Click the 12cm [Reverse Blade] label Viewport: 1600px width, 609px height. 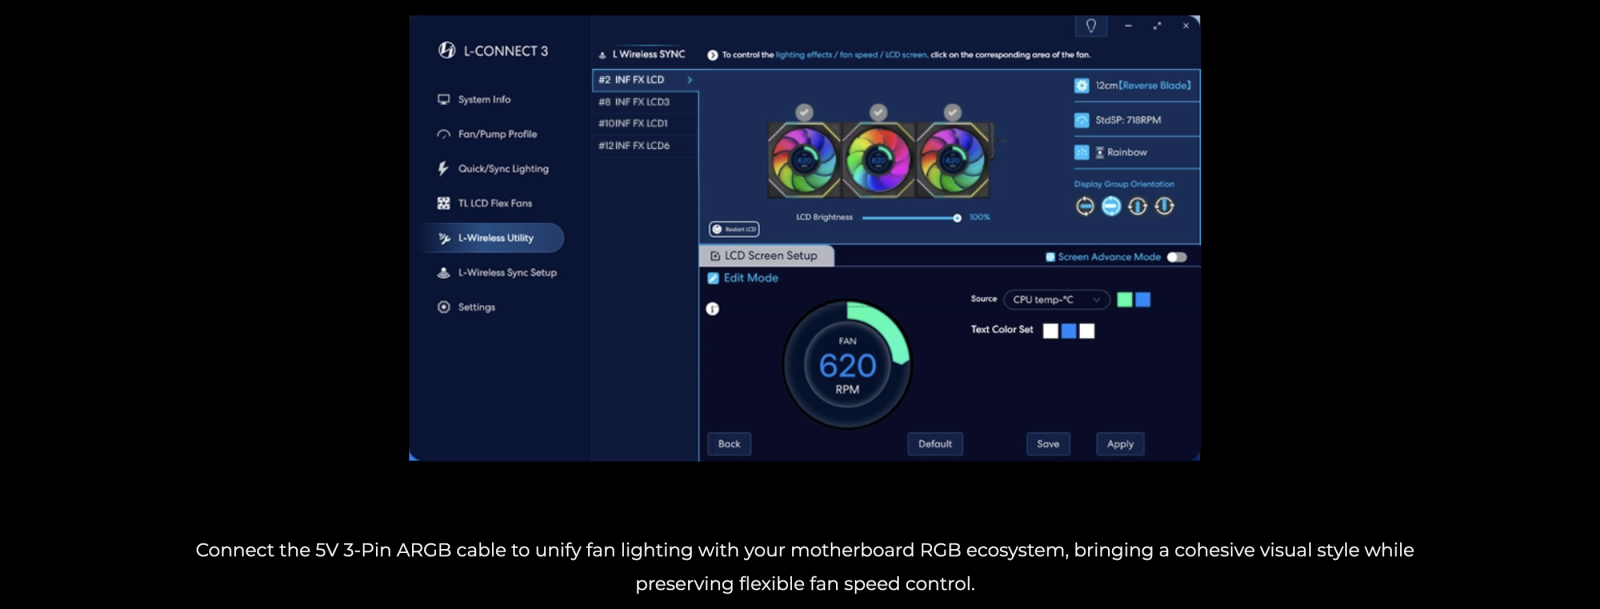pyautogui.click(x=1143, y=86)
